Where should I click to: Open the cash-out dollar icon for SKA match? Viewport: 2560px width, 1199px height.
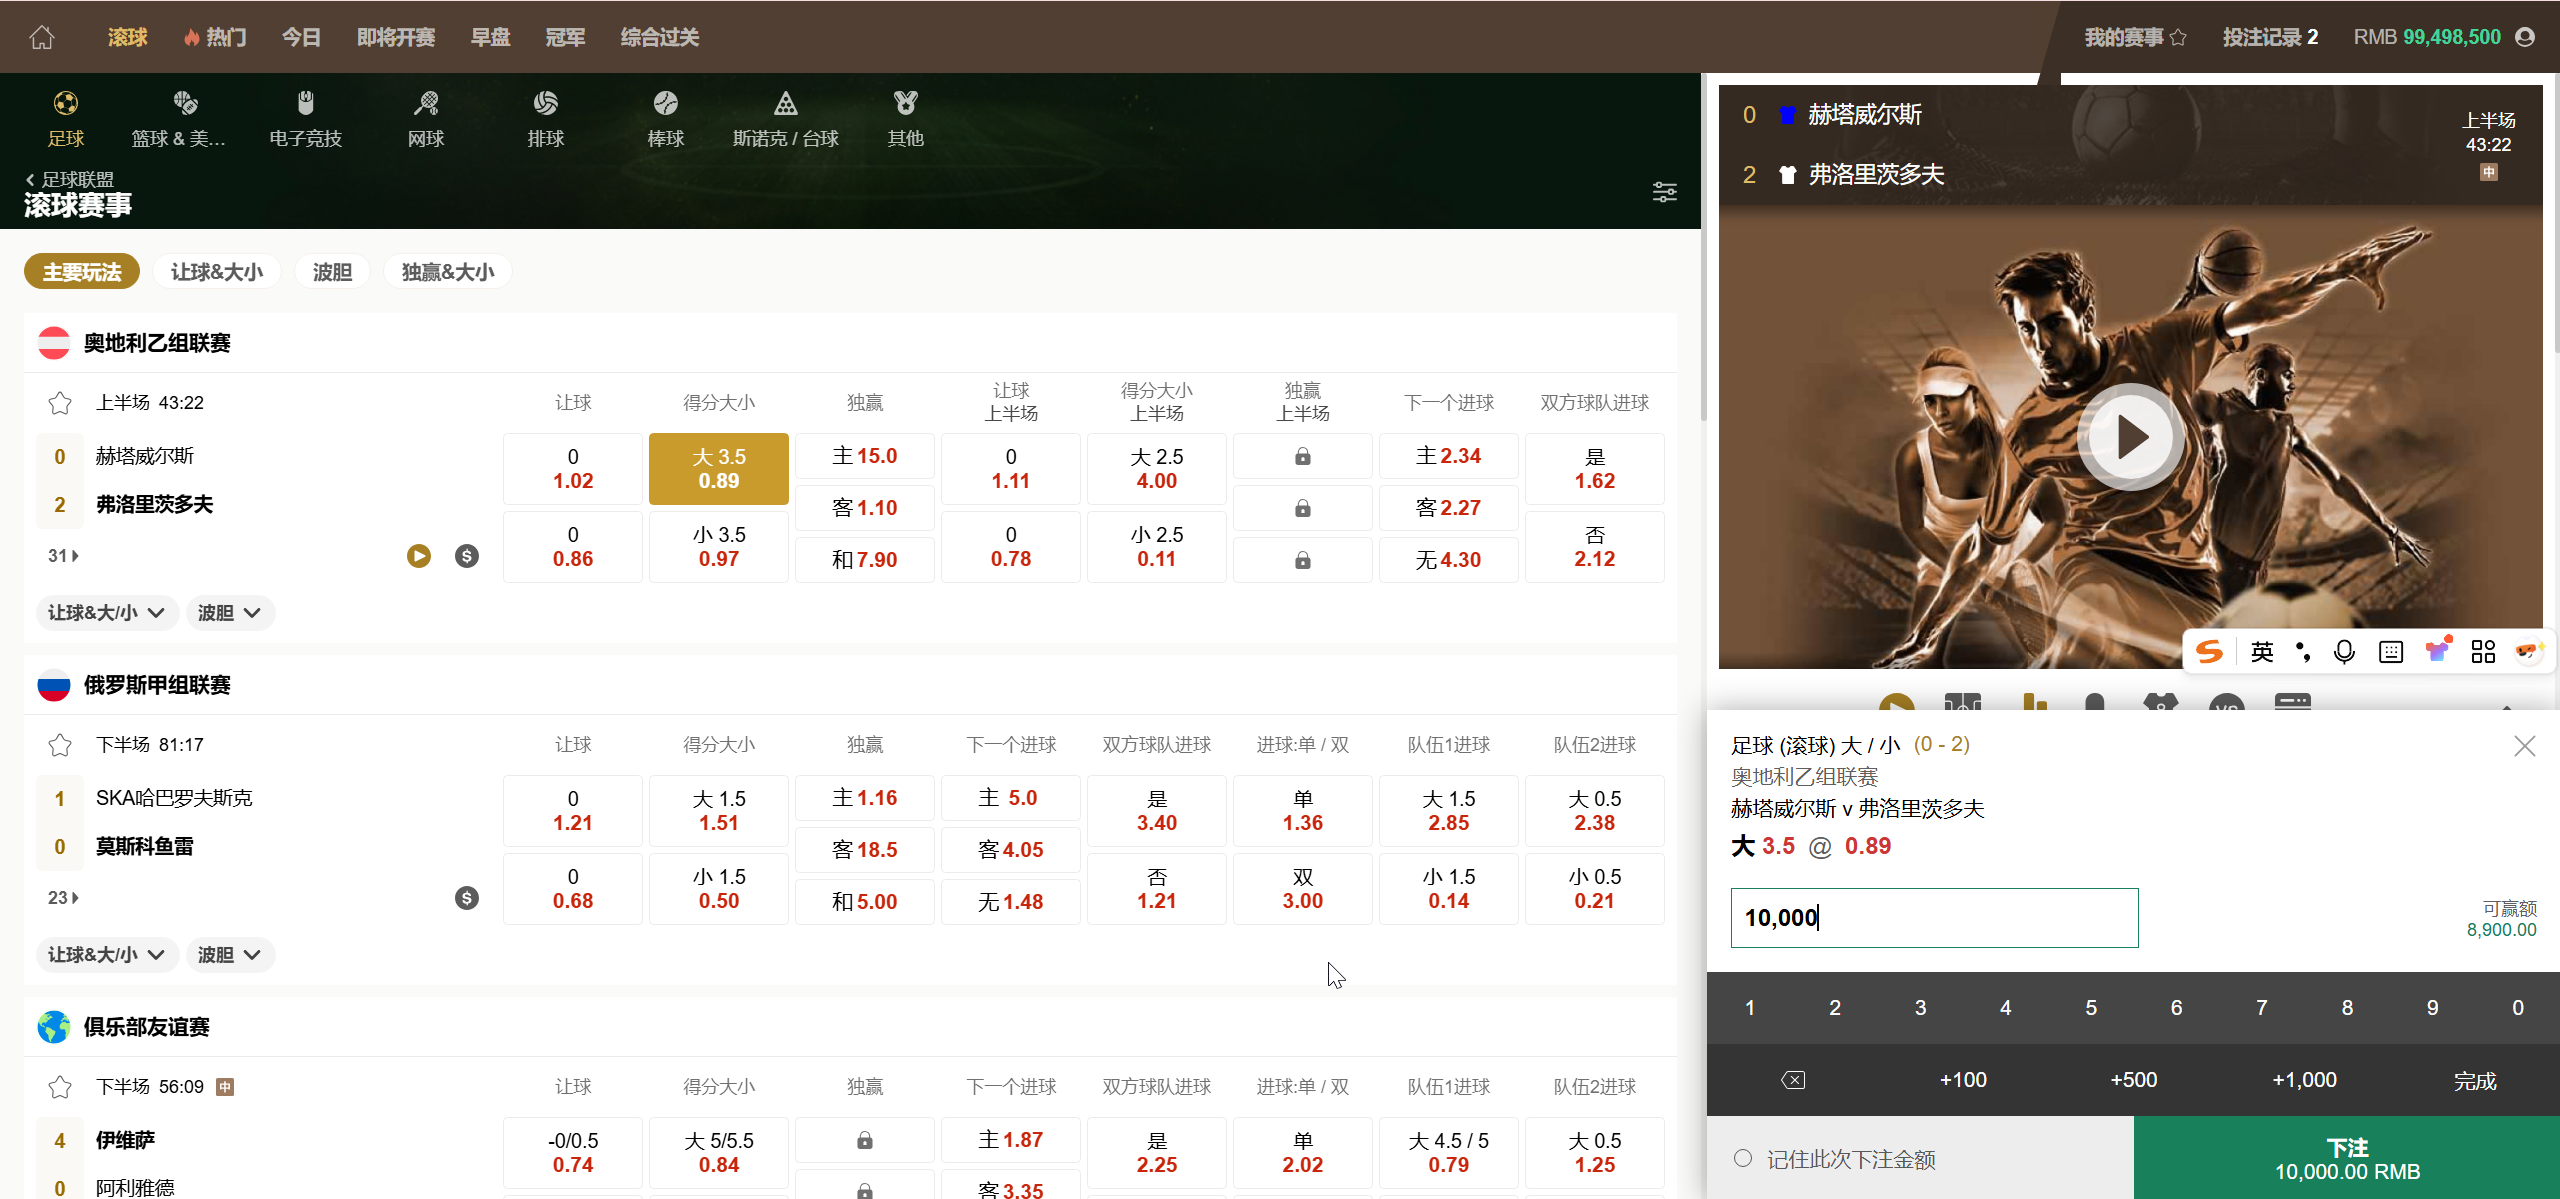pos(466,897)
